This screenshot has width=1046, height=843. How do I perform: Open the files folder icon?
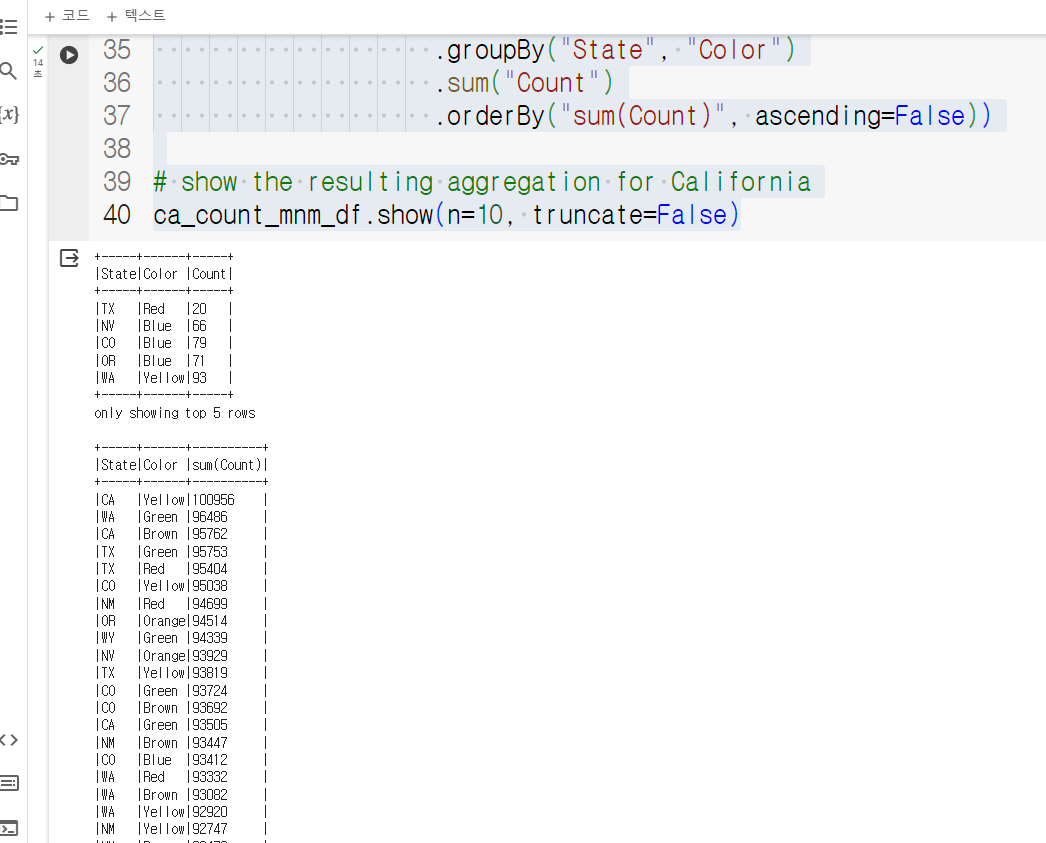pyautogui.click(x=9, y=203)
